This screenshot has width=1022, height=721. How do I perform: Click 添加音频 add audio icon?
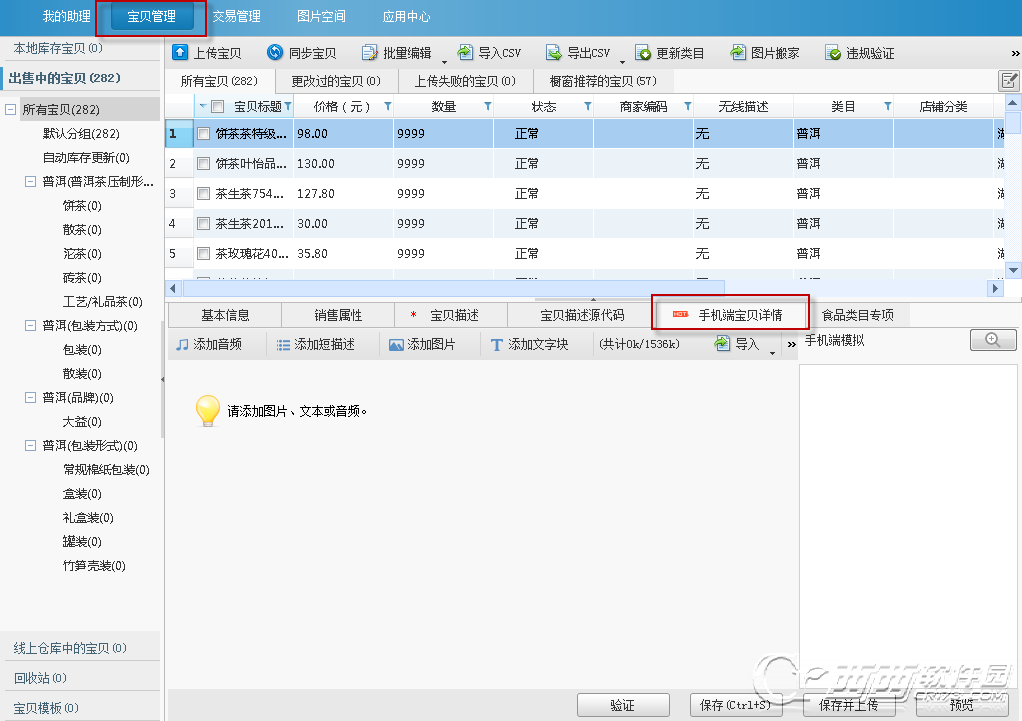click(x=182, y=344)
